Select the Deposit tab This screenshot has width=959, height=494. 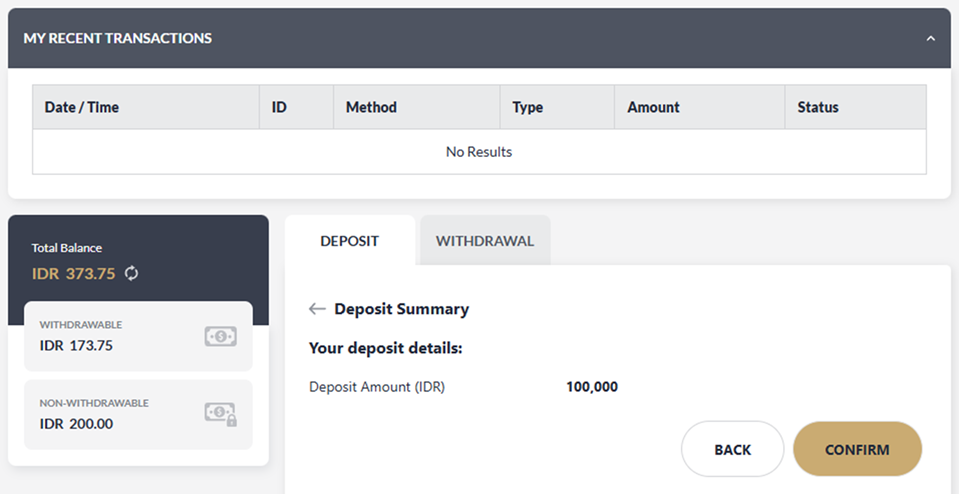[x=349, y=241]
